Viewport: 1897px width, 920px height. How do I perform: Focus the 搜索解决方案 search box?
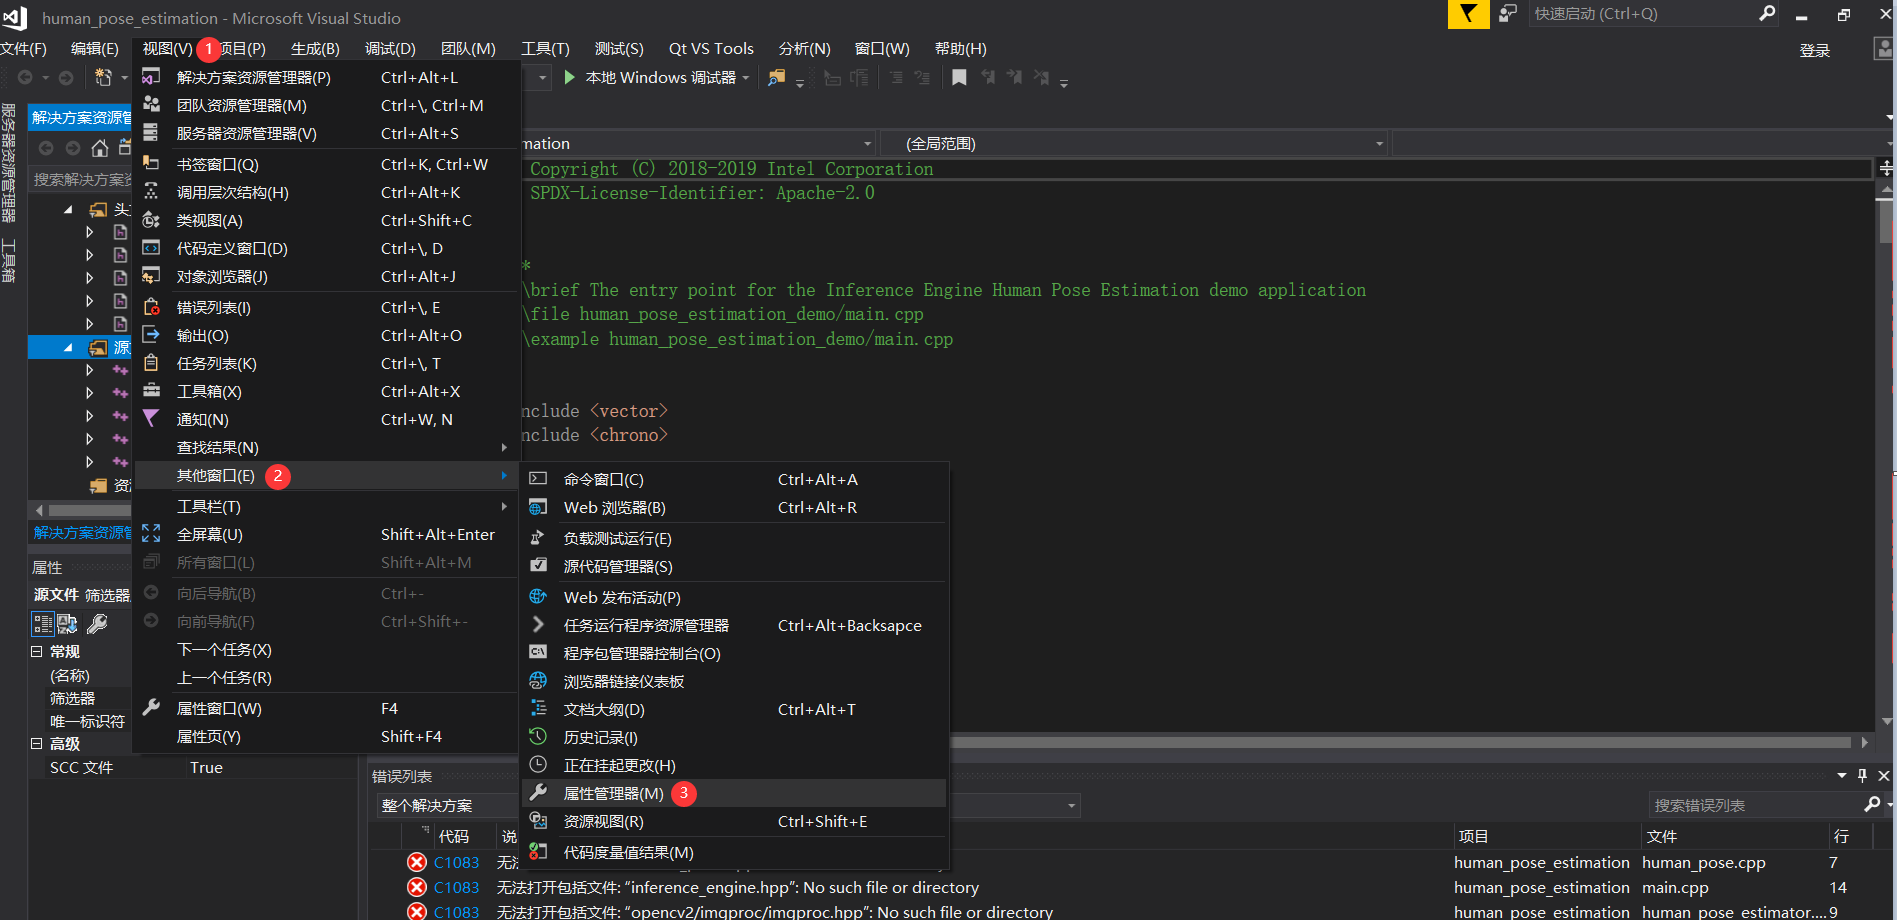82,179
